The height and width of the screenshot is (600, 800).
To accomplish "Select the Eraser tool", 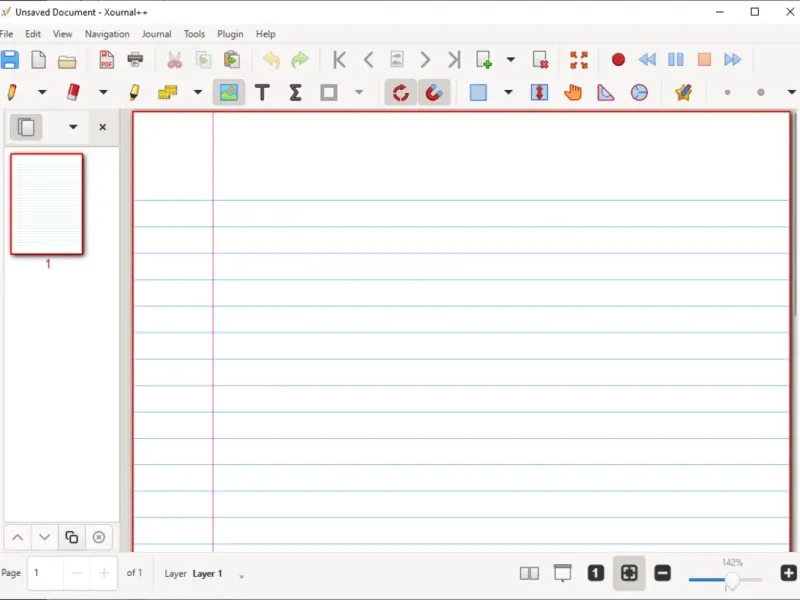I will [73, 92].
